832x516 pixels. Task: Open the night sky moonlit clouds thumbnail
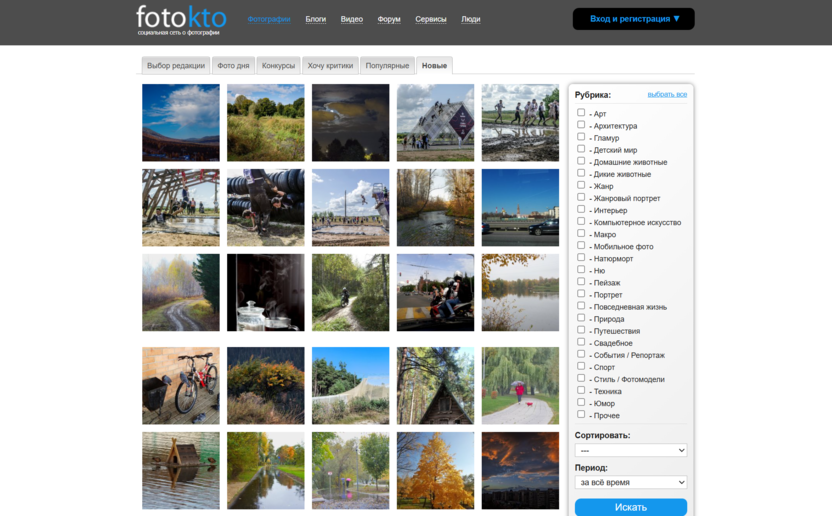click(351, 123)
